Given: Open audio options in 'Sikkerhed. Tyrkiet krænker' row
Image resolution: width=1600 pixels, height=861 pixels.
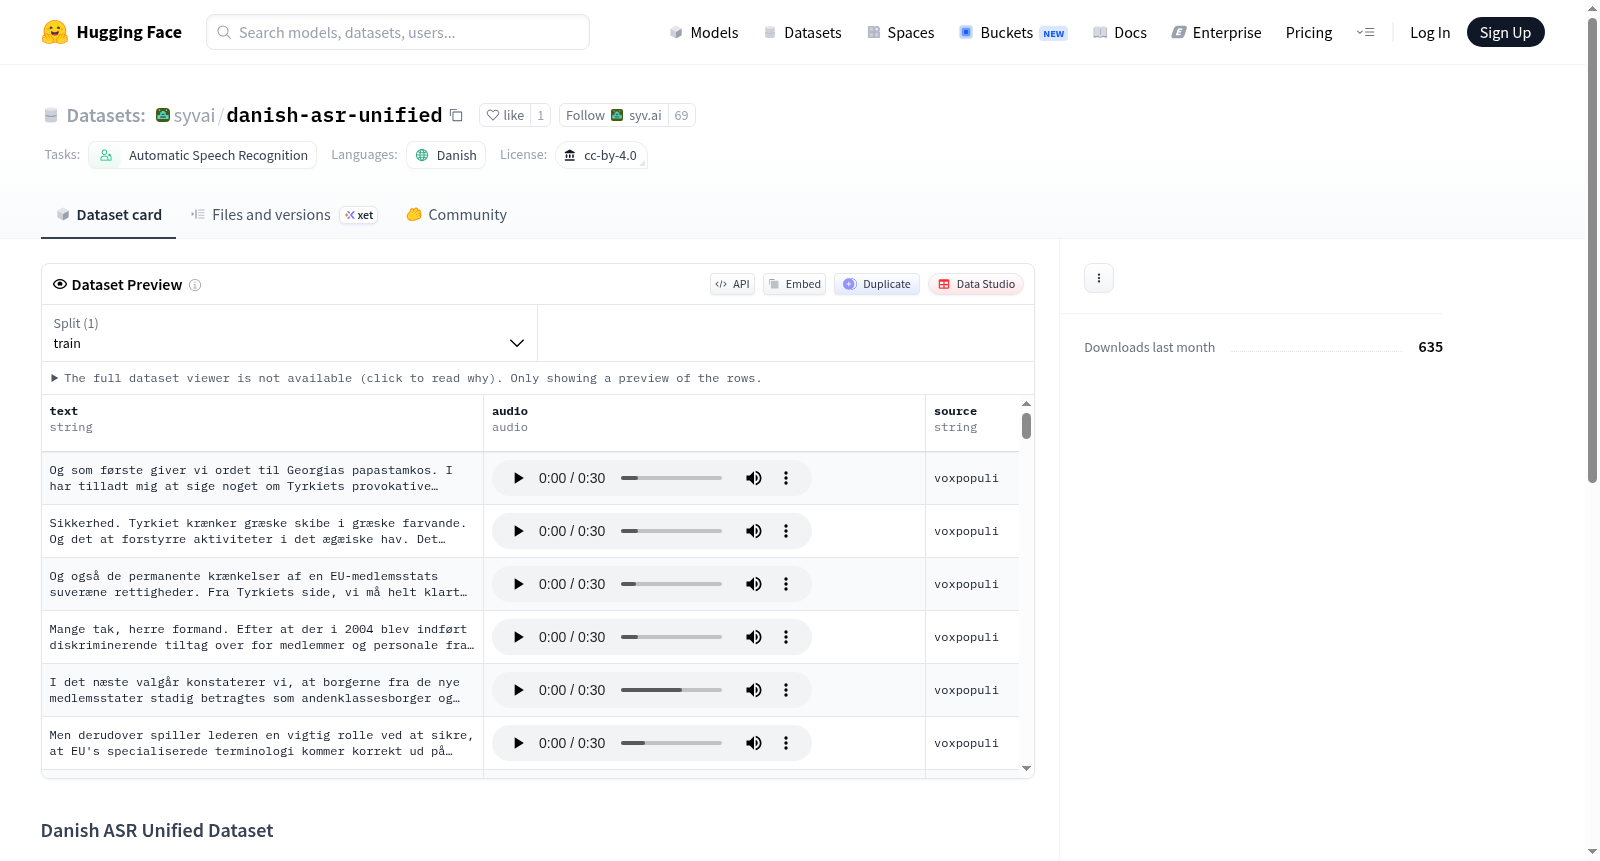Looking at the screenshot, I should click(x=786, y=531).
